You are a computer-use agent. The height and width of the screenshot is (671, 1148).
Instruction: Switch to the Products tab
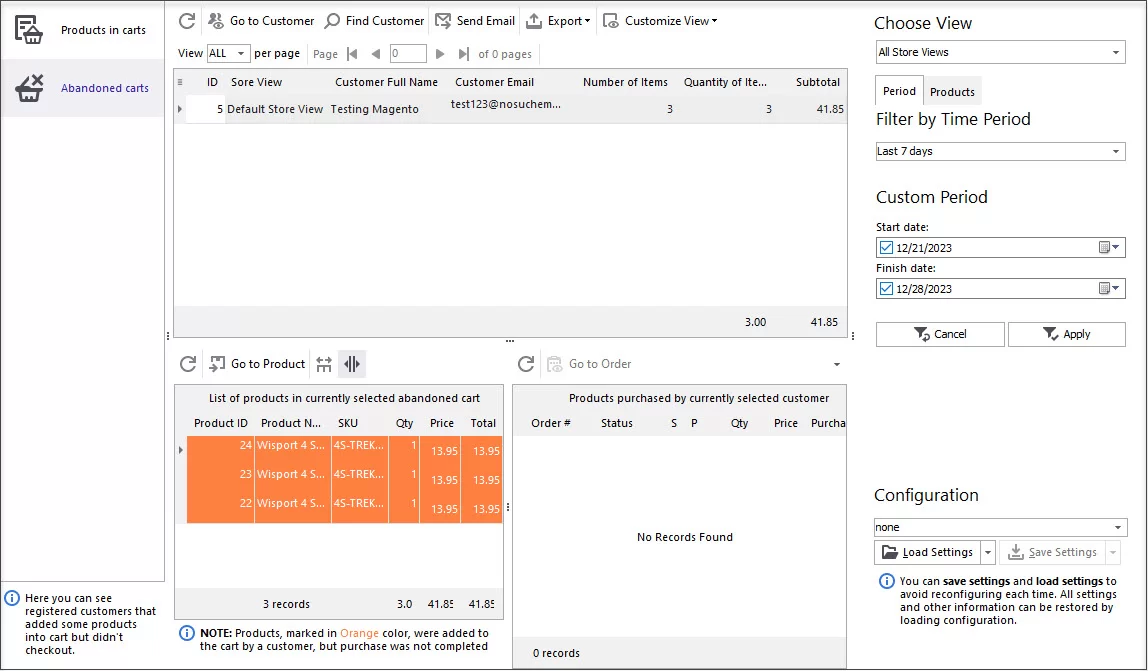(x=952, y=92)
